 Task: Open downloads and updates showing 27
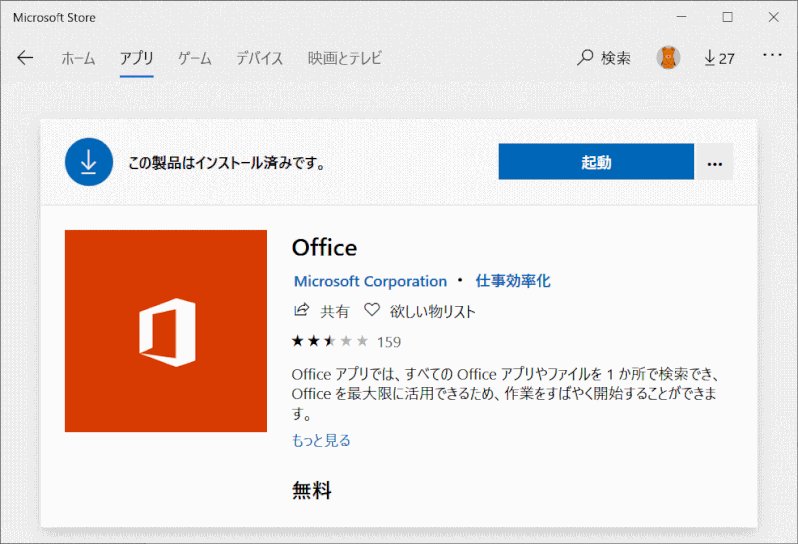(719, 58)
